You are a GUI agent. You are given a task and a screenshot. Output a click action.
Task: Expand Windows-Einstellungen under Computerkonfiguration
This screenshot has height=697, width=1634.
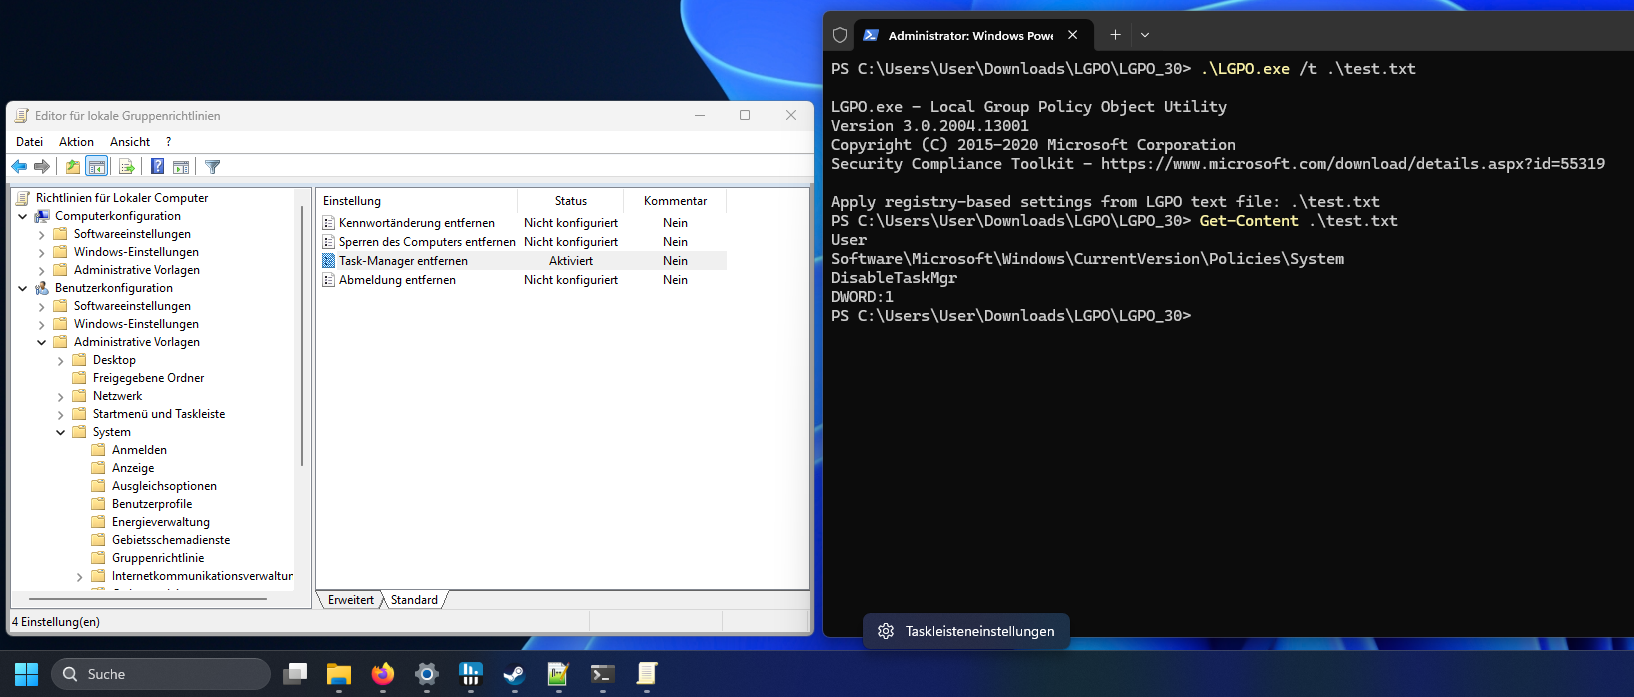pos(41,252)
